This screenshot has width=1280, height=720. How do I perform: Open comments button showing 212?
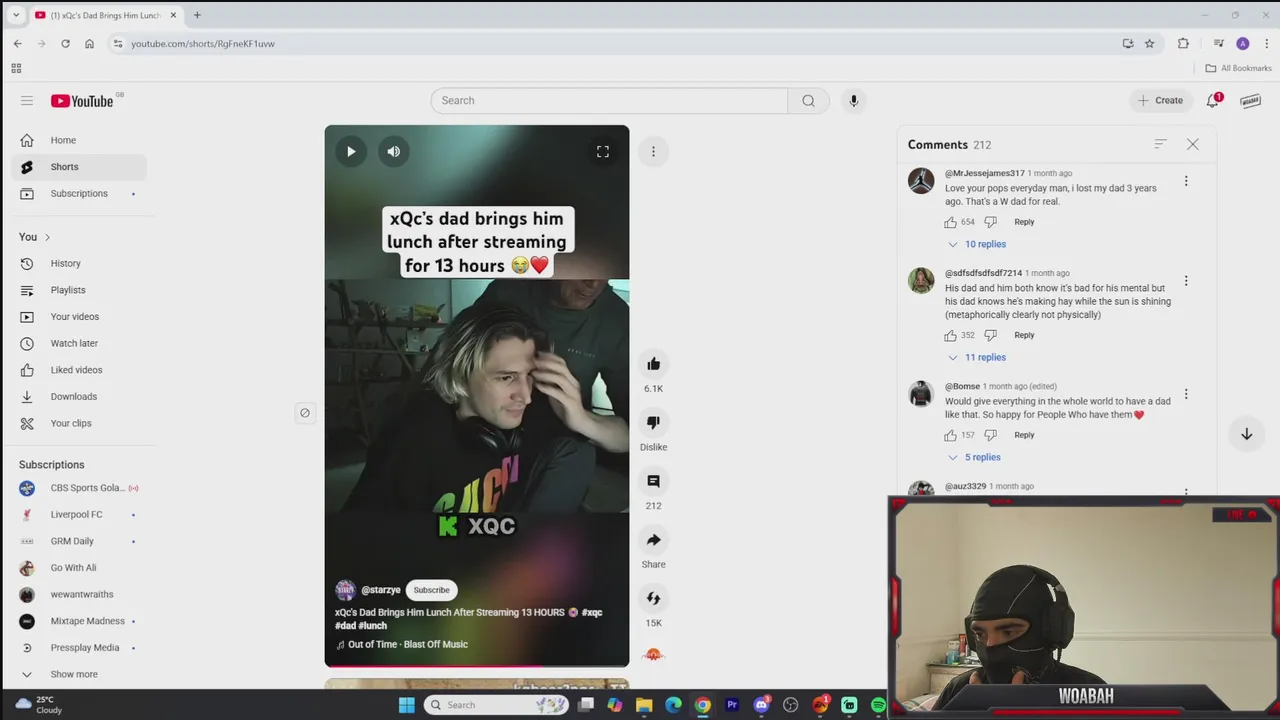coord(653,481)
